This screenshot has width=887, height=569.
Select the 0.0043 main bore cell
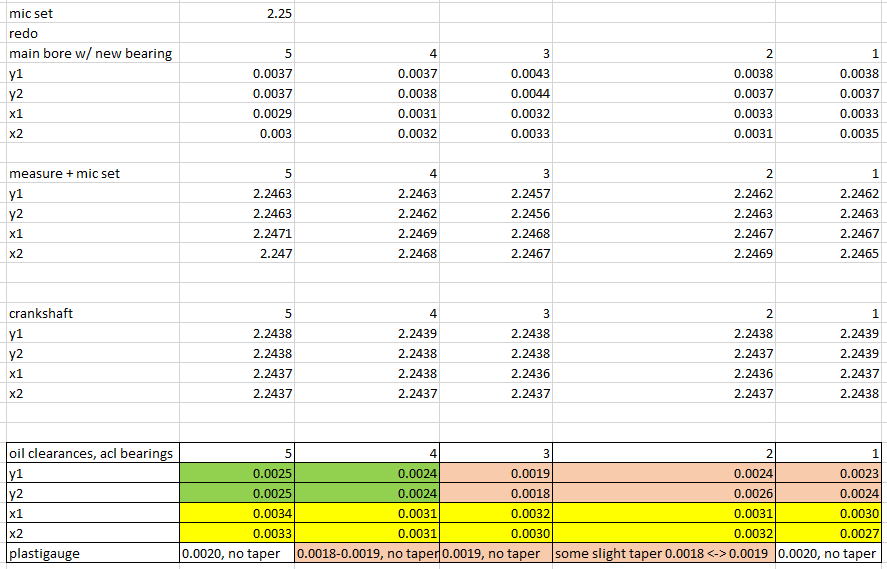pos(496,74)
